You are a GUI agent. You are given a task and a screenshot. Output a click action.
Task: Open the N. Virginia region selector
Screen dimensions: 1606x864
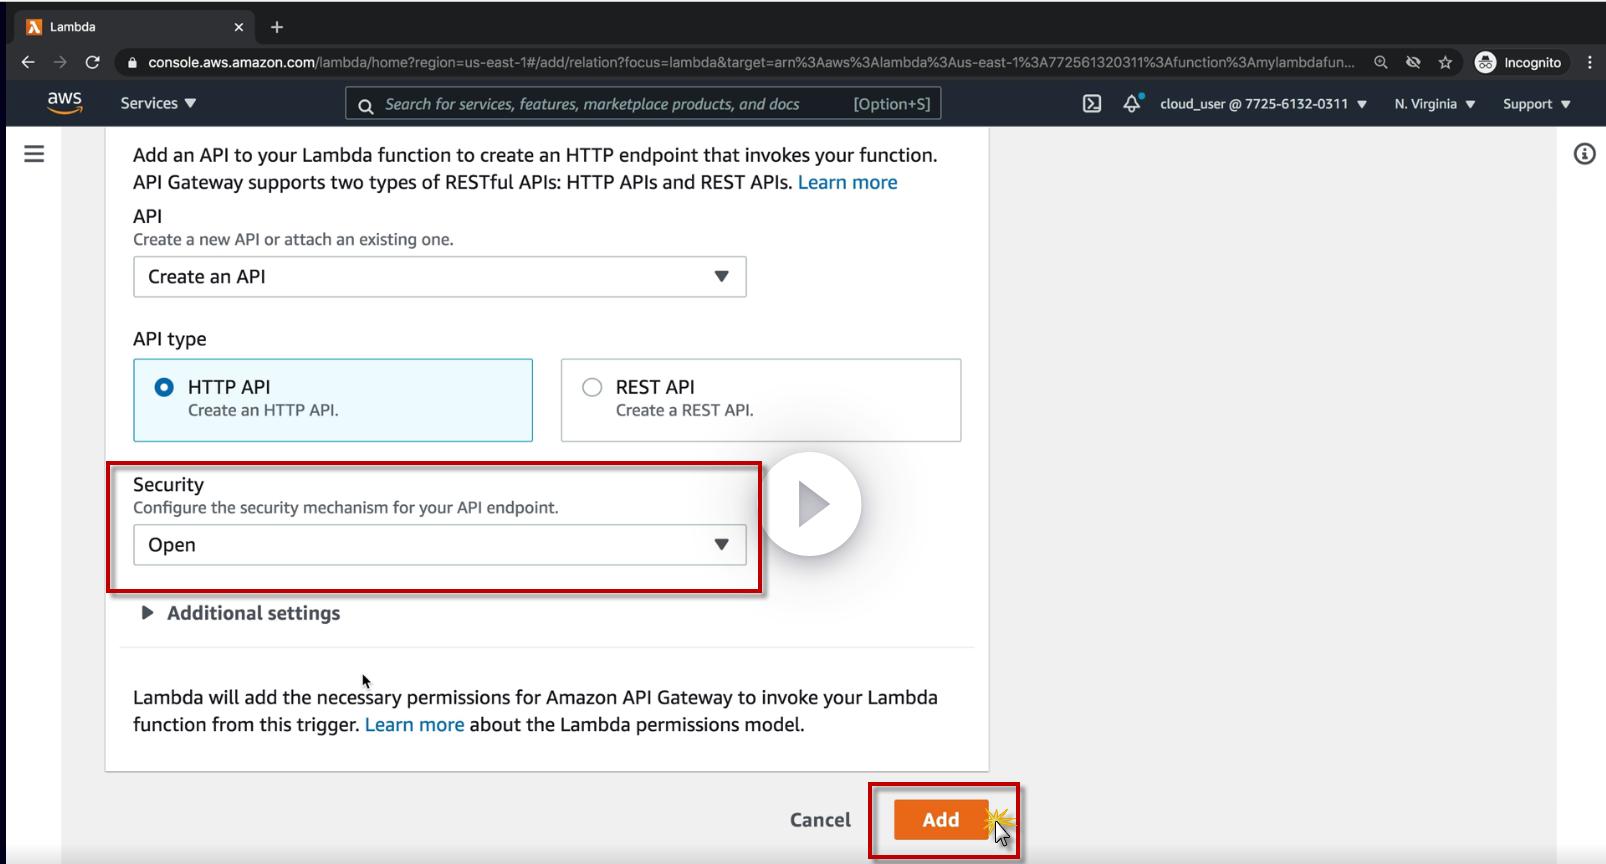(x=1435, y=103)
